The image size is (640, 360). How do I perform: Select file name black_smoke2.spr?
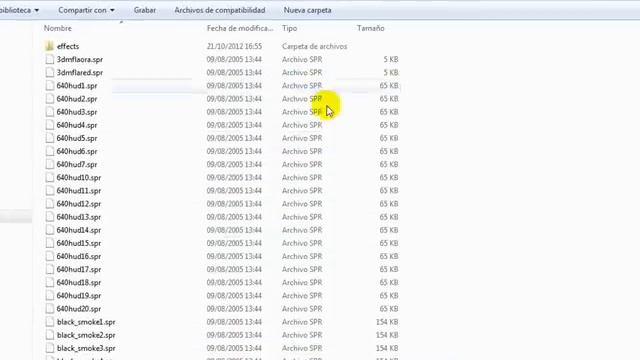coord(86,335)
